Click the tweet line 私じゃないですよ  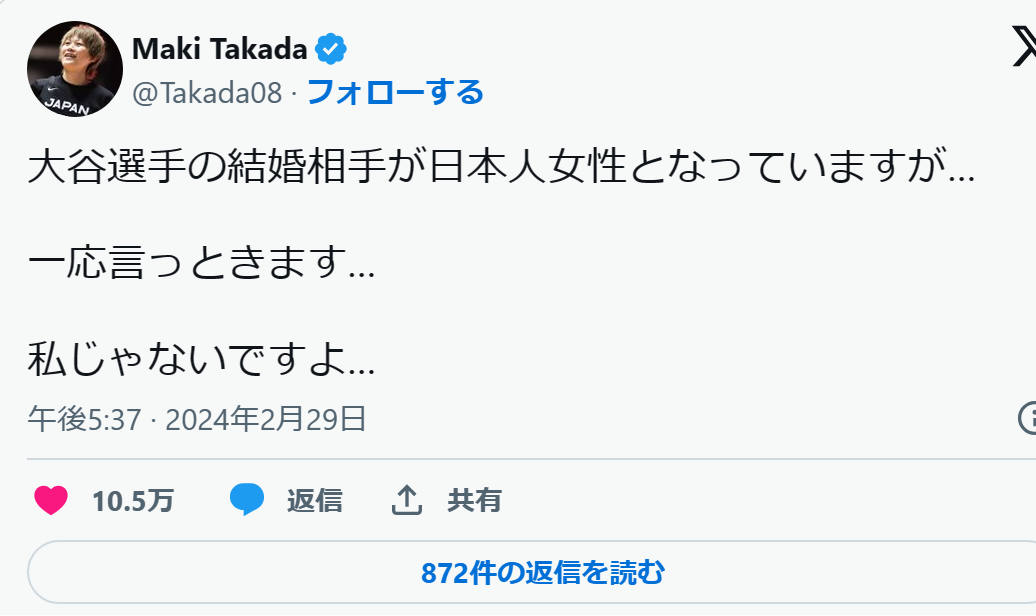pyautogui.click(x=202, y=358)
